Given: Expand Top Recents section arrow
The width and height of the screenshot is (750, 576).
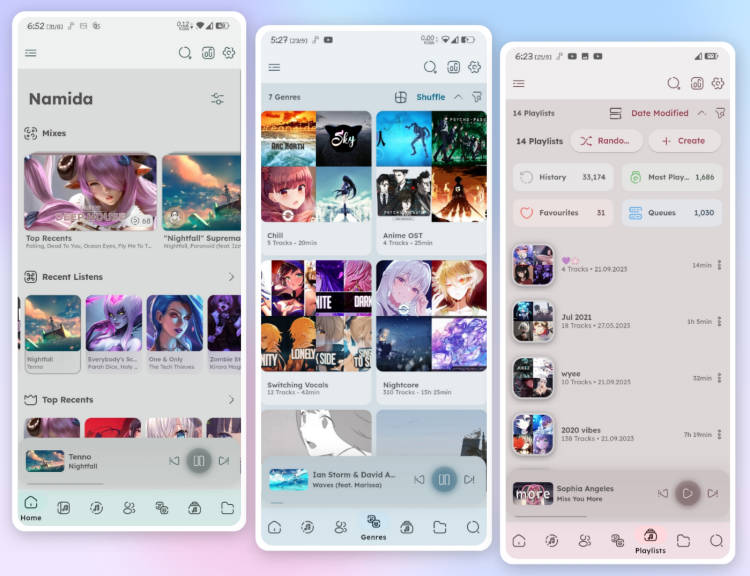Looking at the screenshot, I should point(231,399).
